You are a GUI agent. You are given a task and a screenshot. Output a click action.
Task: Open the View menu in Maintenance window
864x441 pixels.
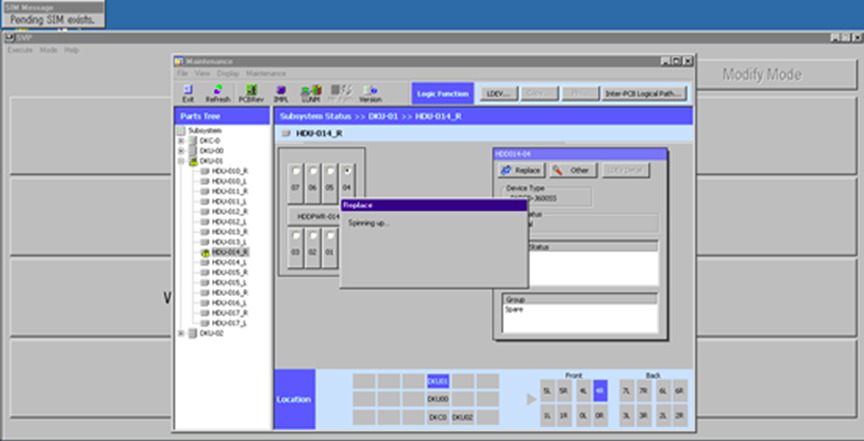(x=201, y=73)
